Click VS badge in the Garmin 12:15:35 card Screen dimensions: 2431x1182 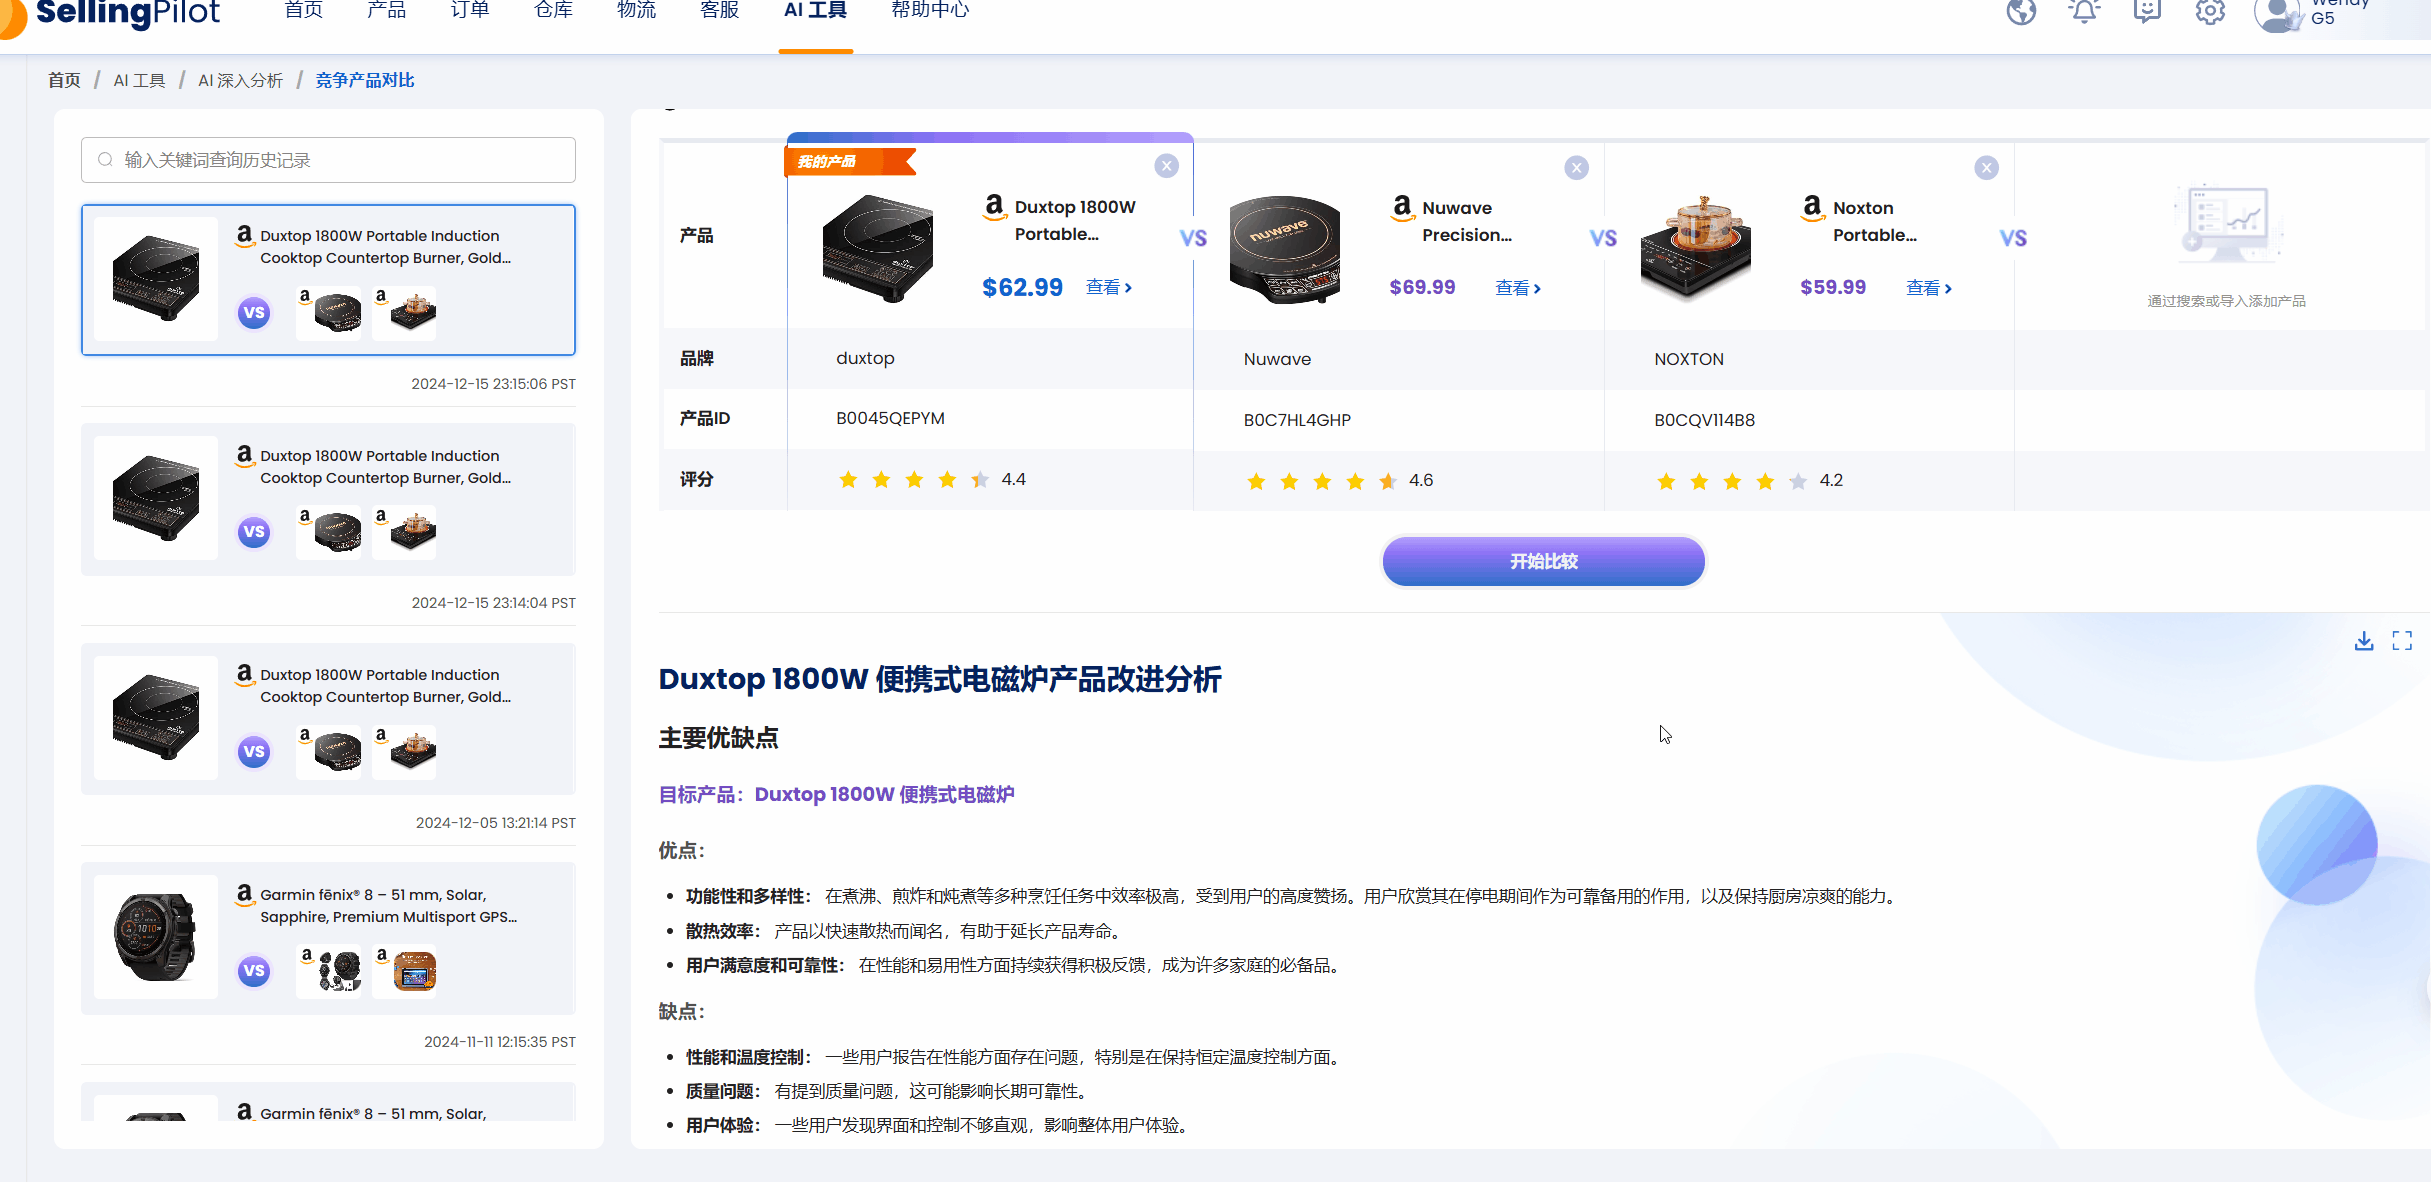254,971
